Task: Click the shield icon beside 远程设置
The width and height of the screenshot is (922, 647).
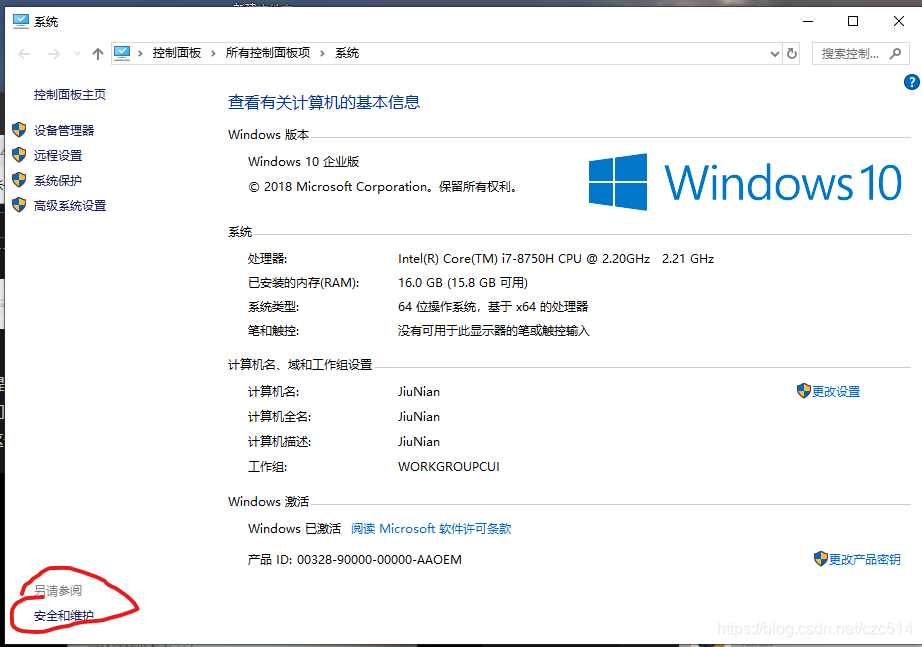Action: coord(19,155)
